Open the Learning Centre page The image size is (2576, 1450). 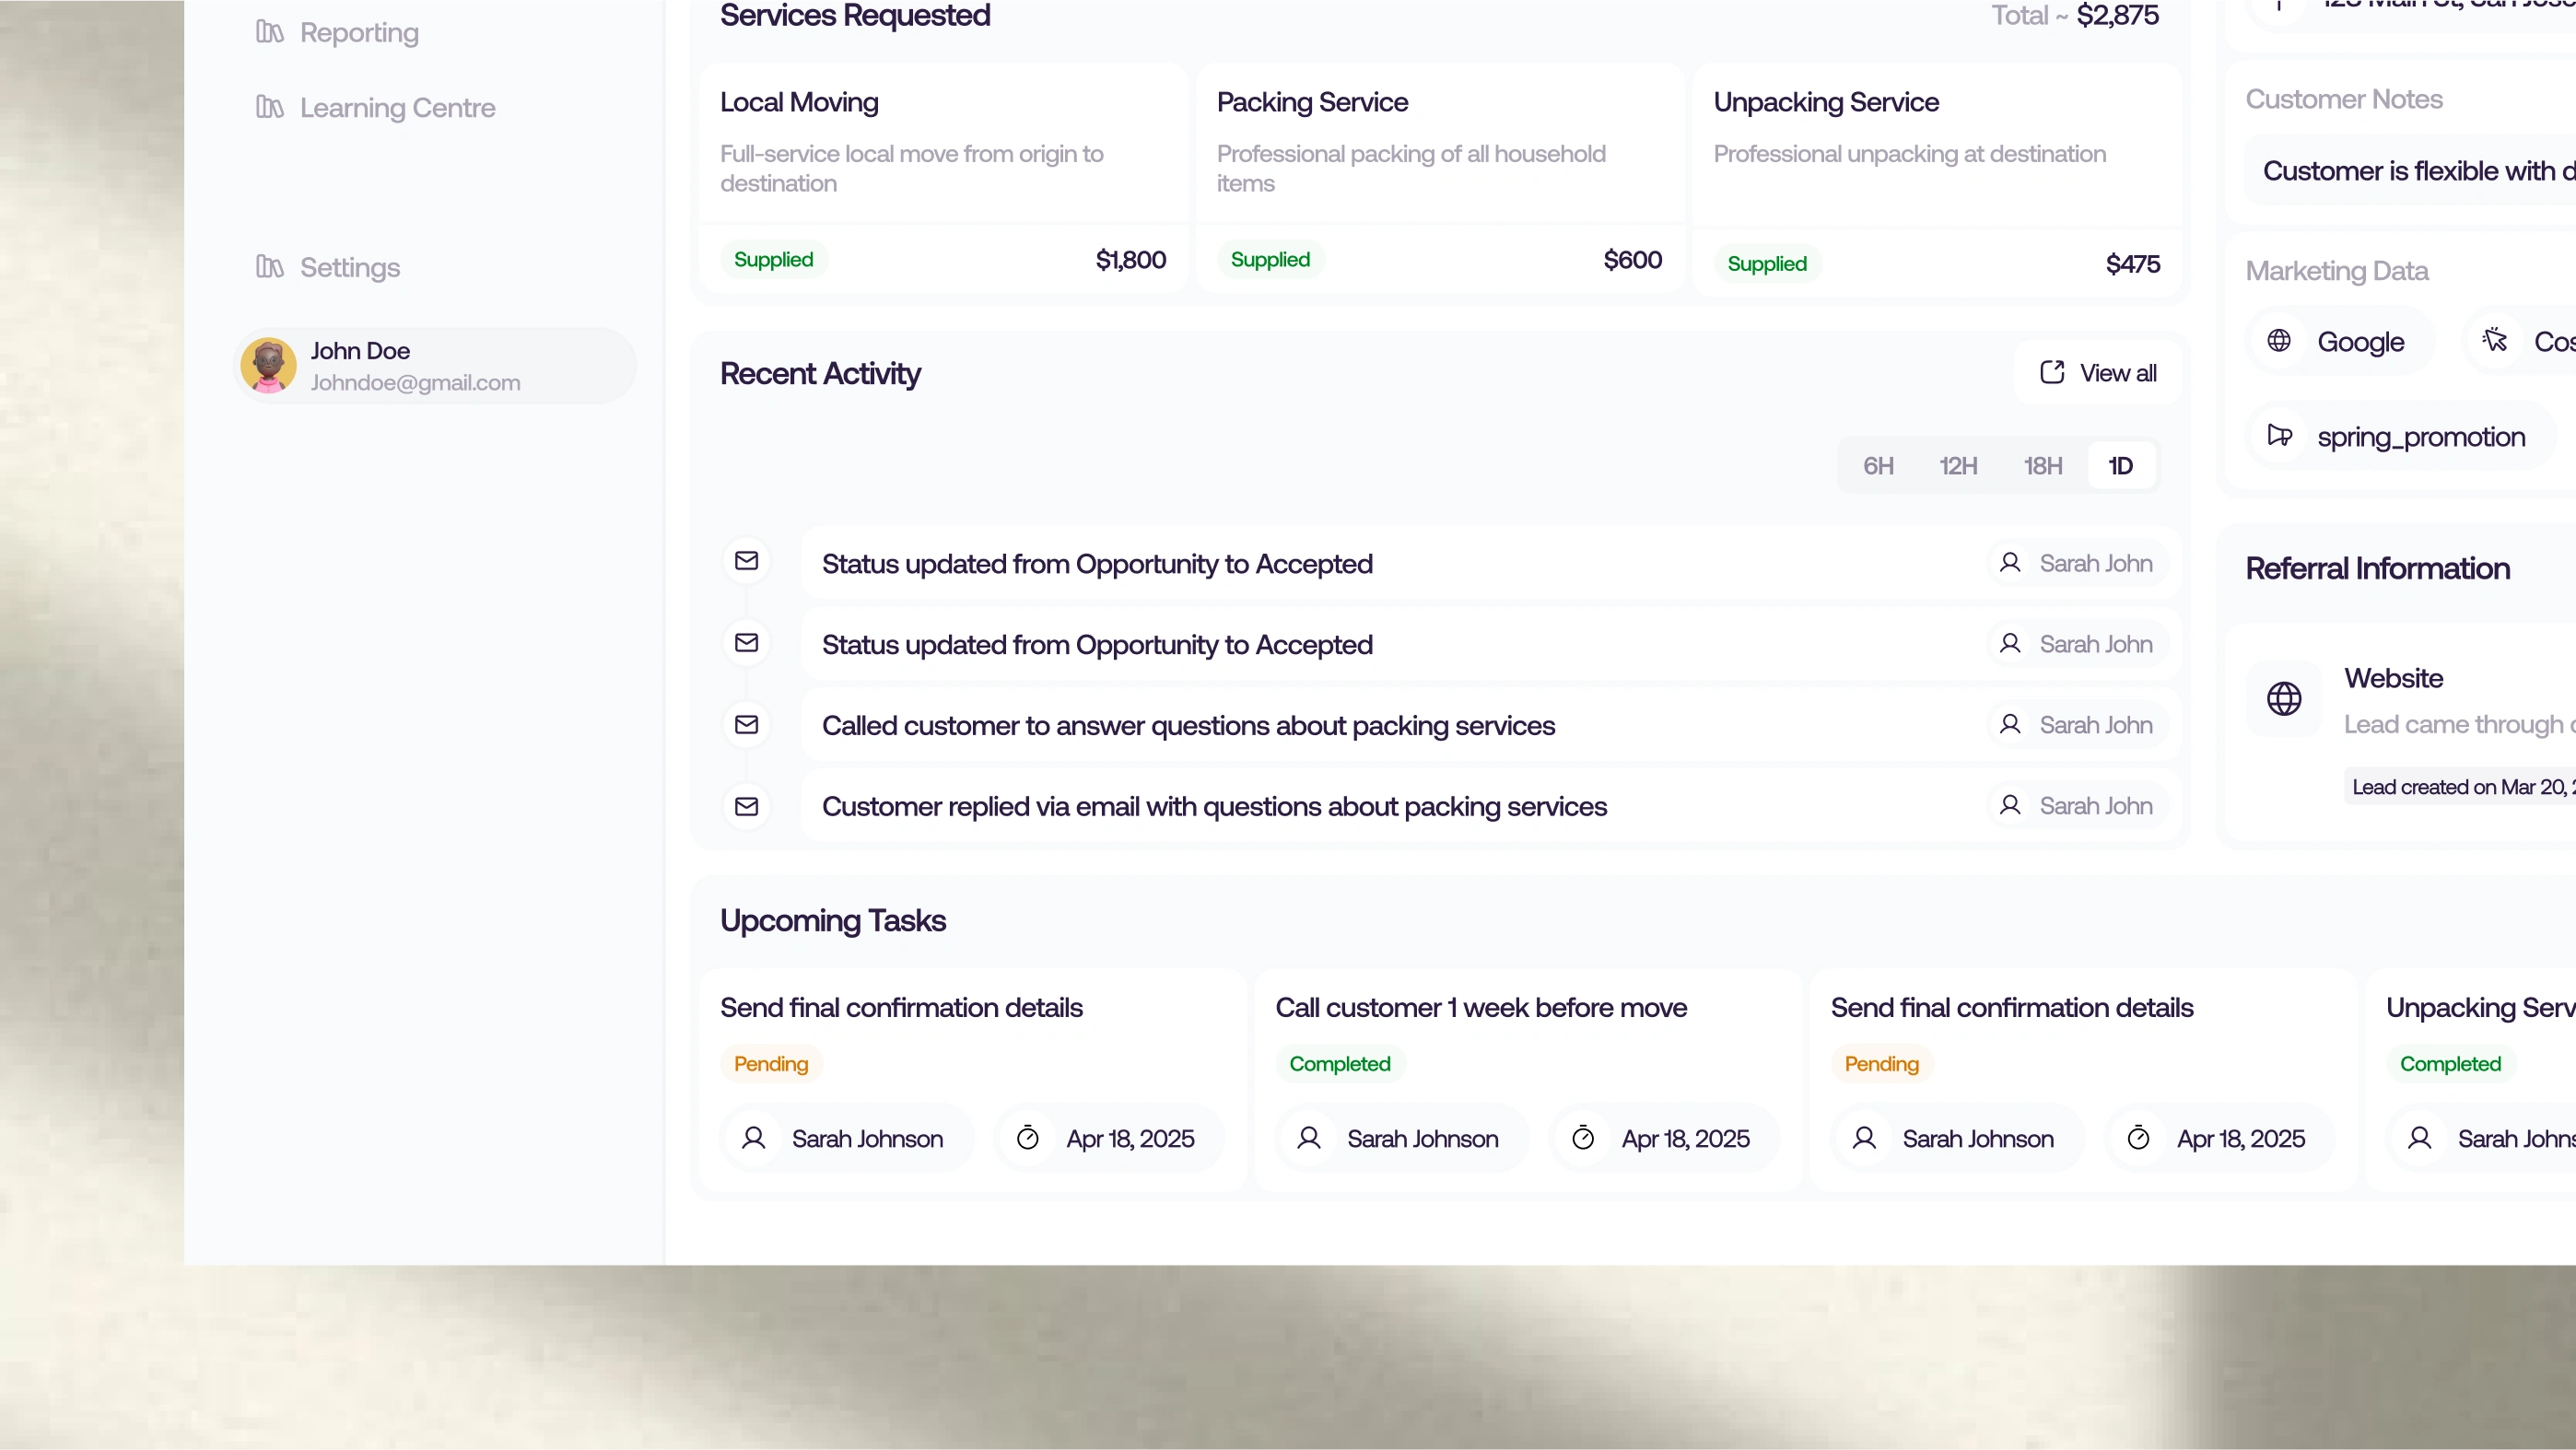point(376,108)
